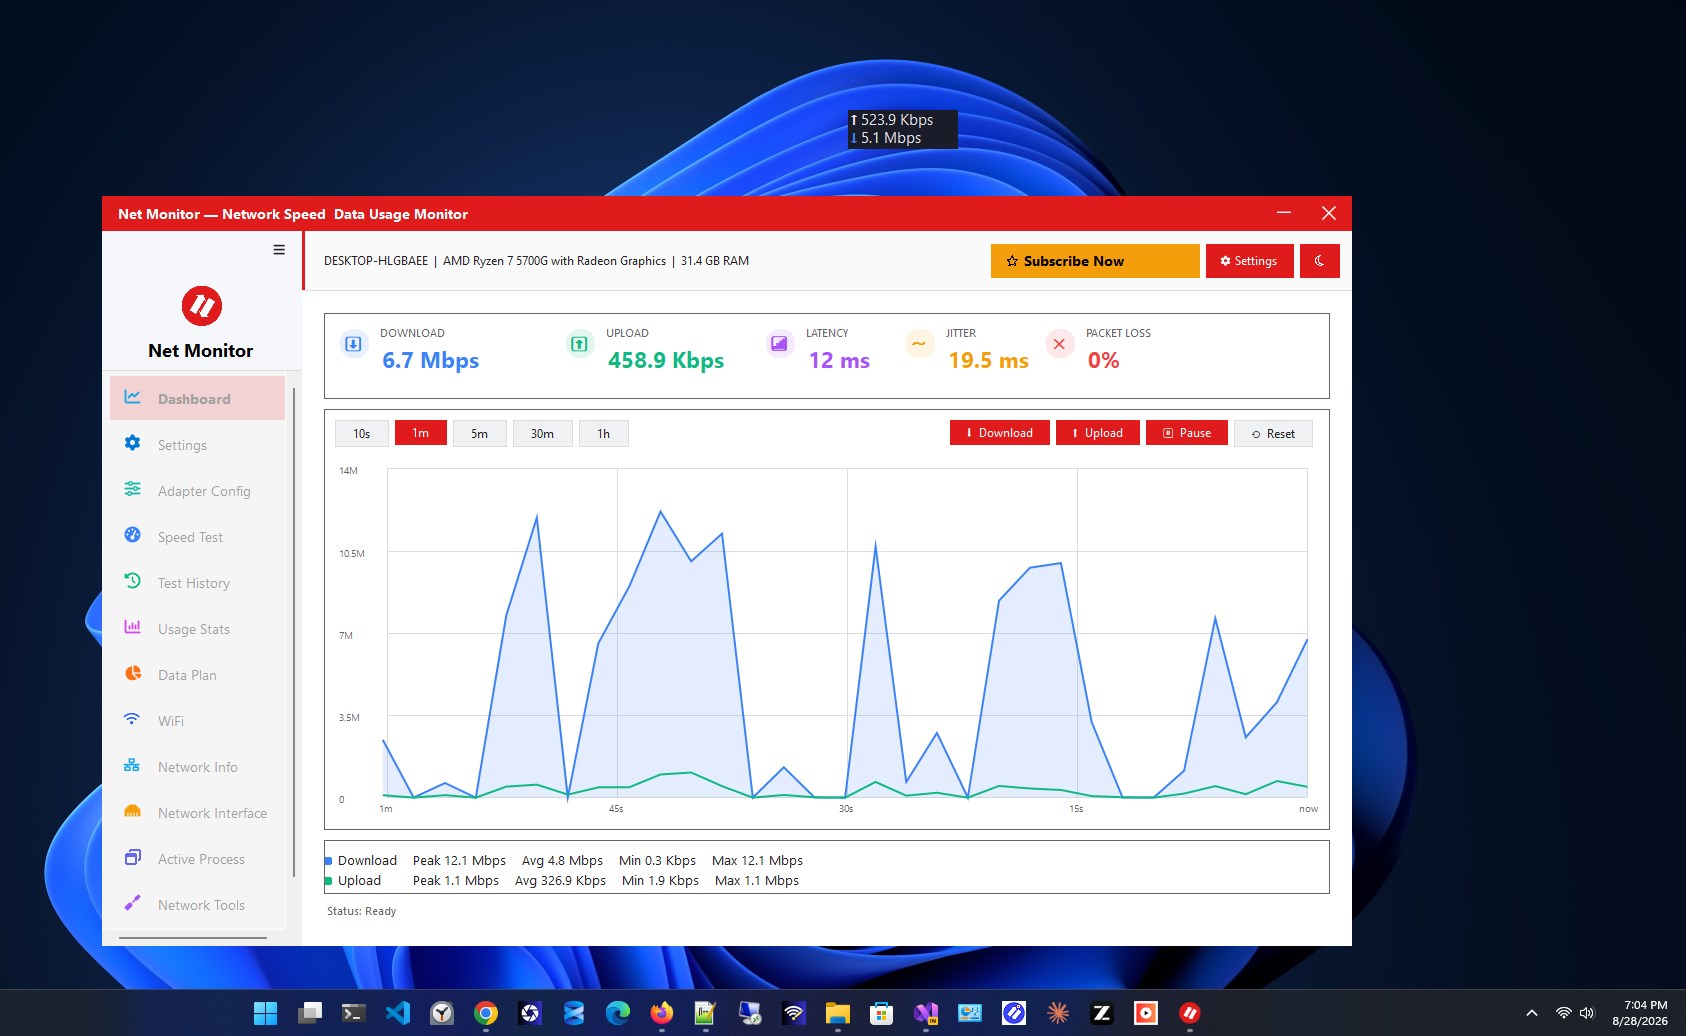
Task: Click the red X packet loss icon
Action: click(1059, 344)
